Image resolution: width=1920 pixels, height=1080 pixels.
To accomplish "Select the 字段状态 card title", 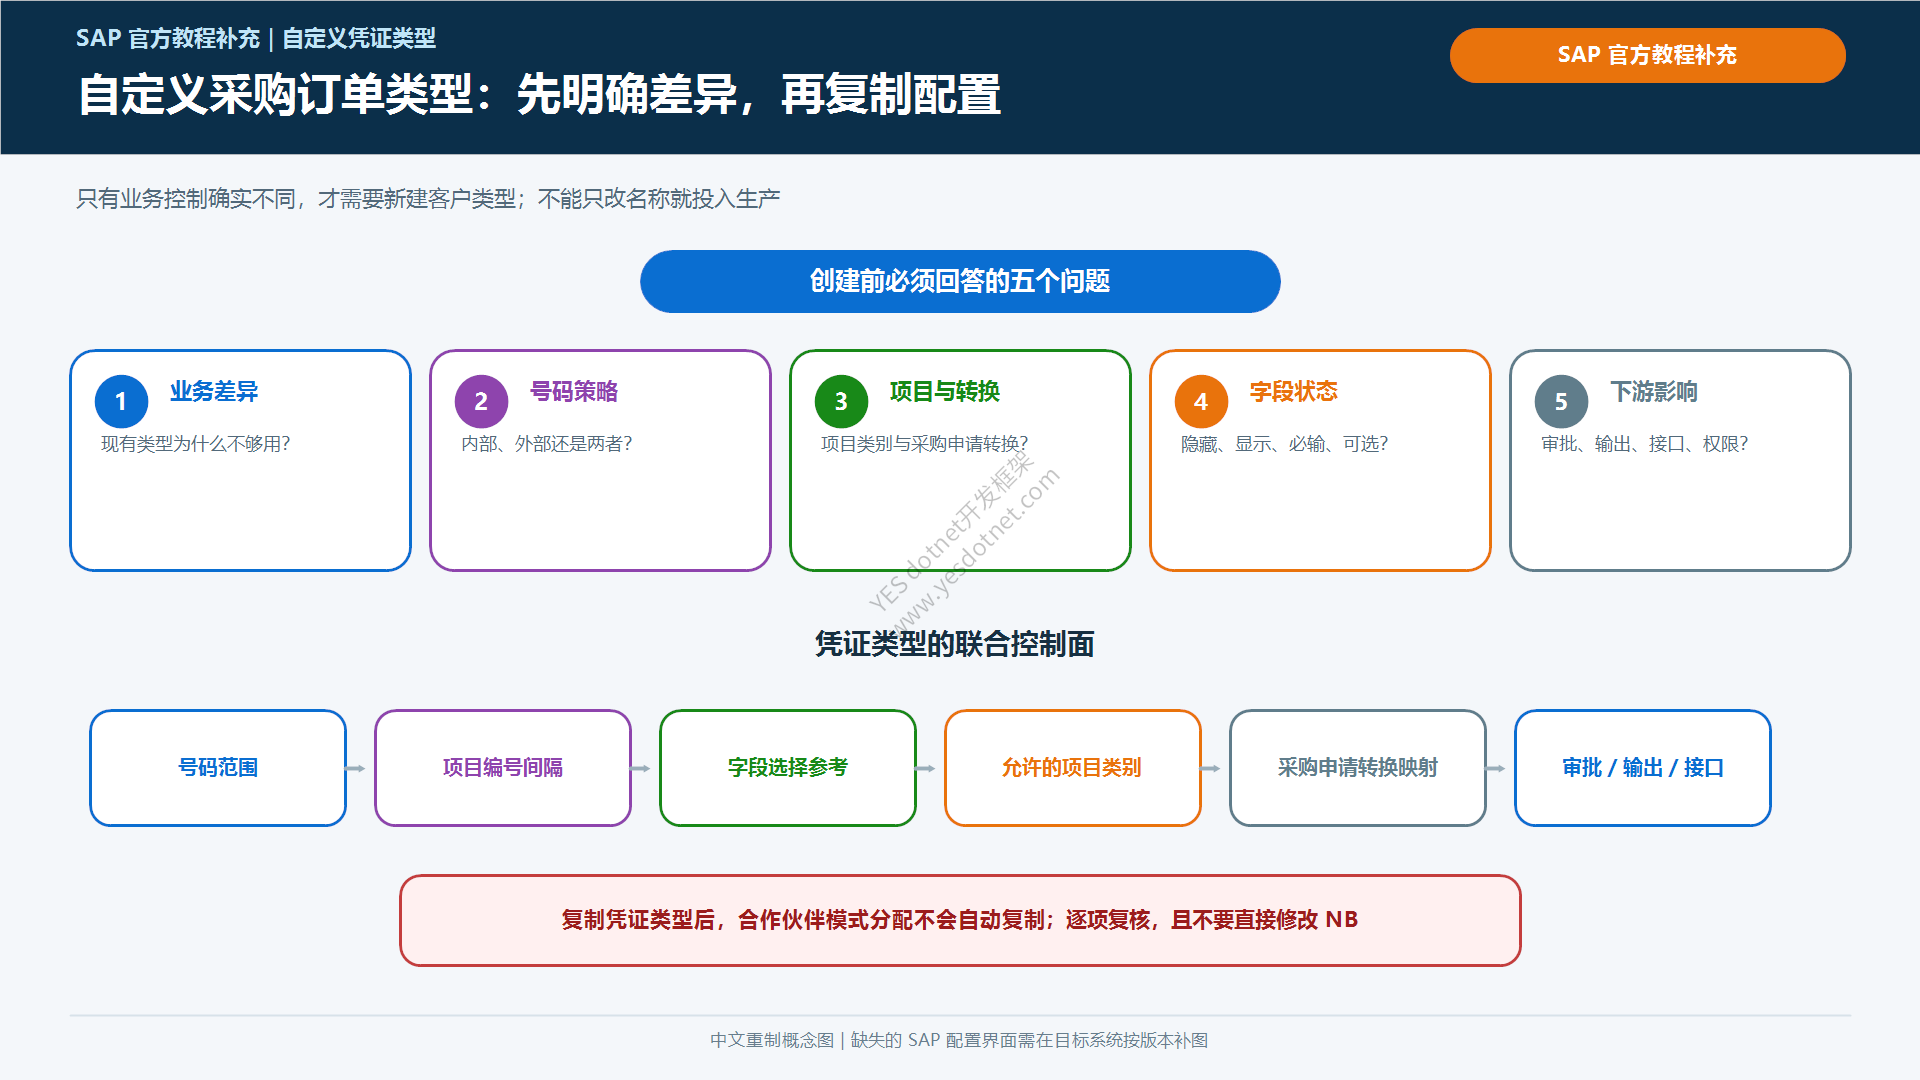I will pos(1294,391).
